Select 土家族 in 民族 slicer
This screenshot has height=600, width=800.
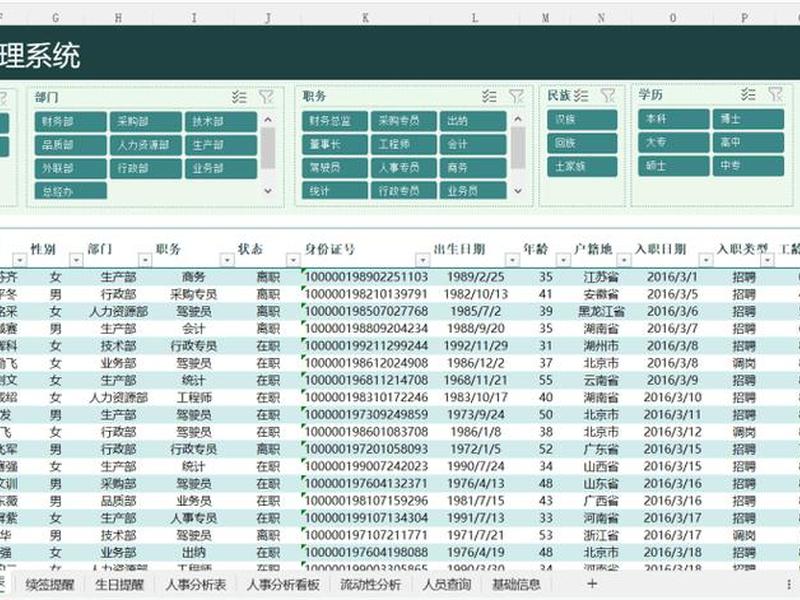click(x=582, y=166)
